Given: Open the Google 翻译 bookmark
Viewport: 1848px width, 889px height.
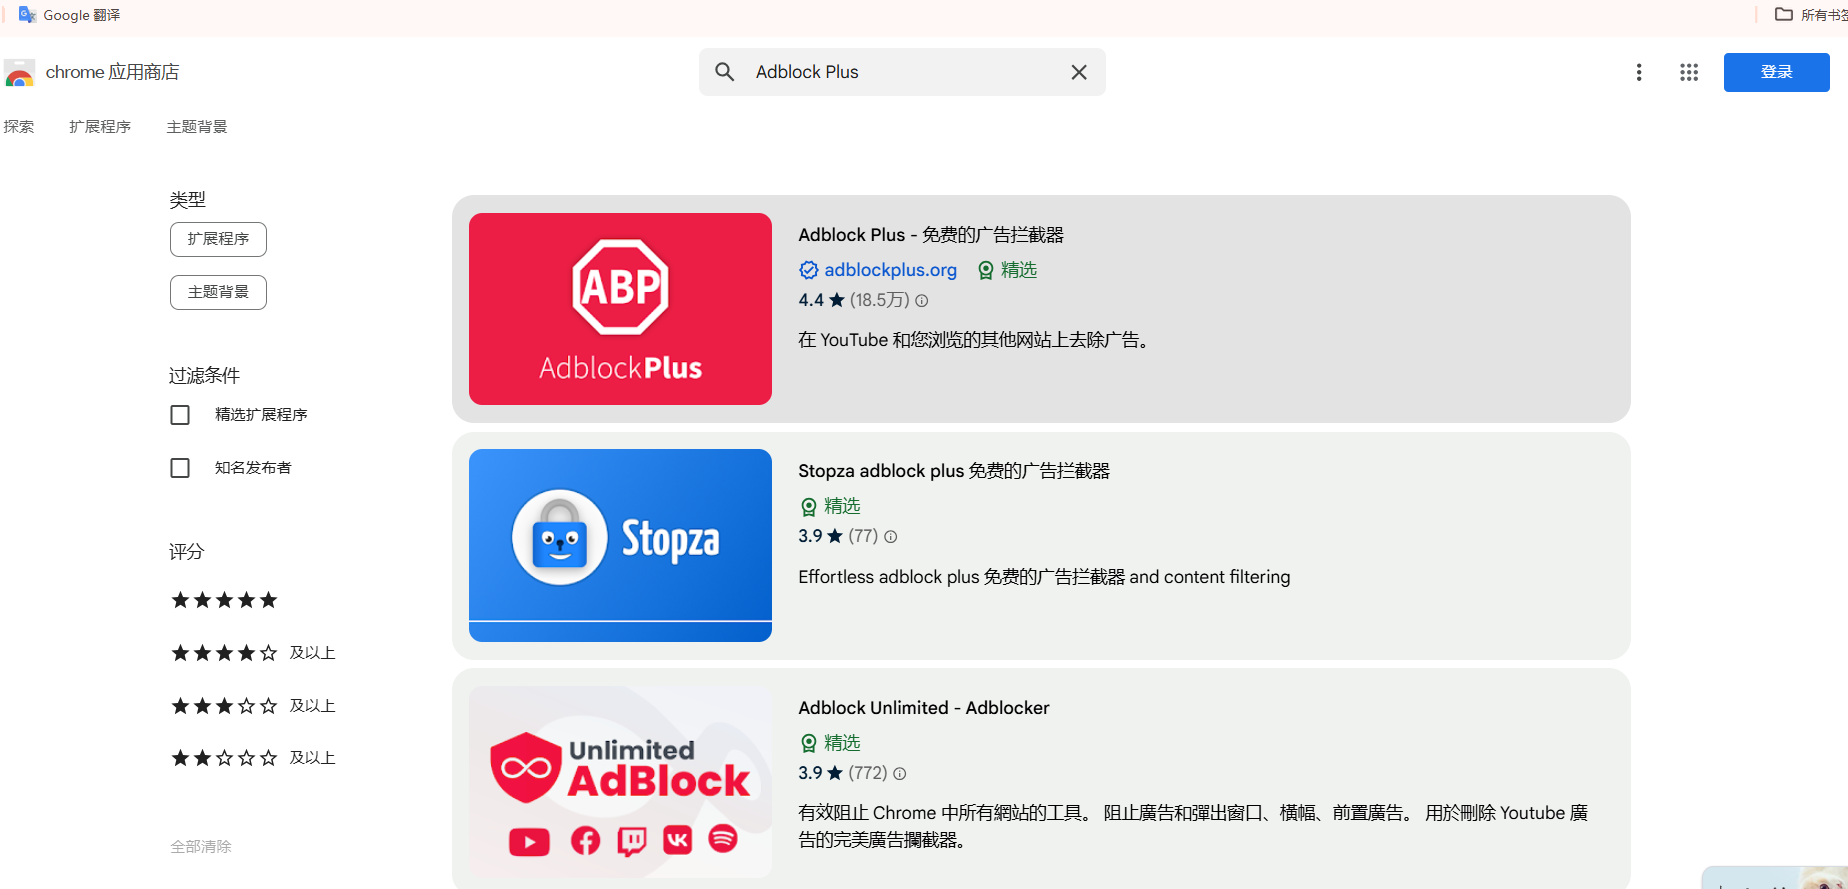Looking at the screenshot, I should pos(69,15).
